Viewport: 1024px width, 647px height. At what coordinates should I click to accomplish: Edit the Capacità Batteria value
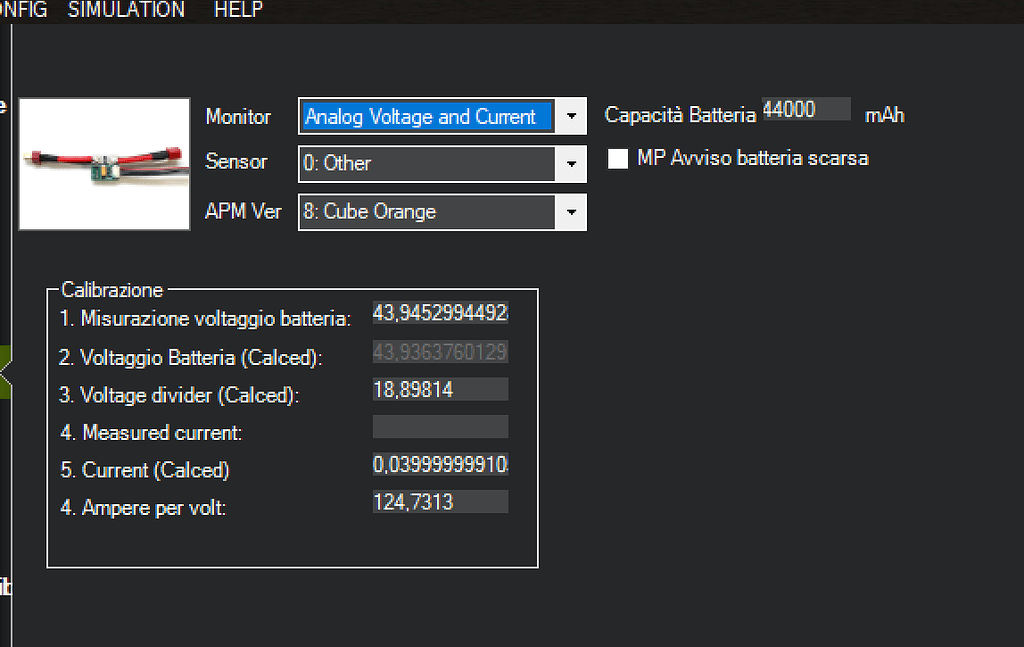click(805, 109)
